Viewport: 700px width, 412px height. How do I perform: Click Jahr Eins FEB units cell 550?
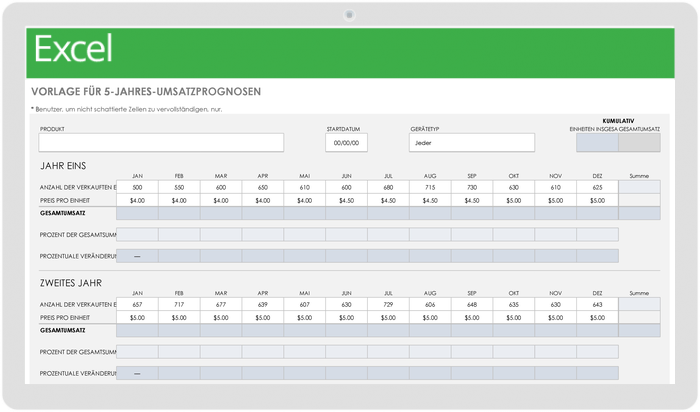(x=179, y=187)
